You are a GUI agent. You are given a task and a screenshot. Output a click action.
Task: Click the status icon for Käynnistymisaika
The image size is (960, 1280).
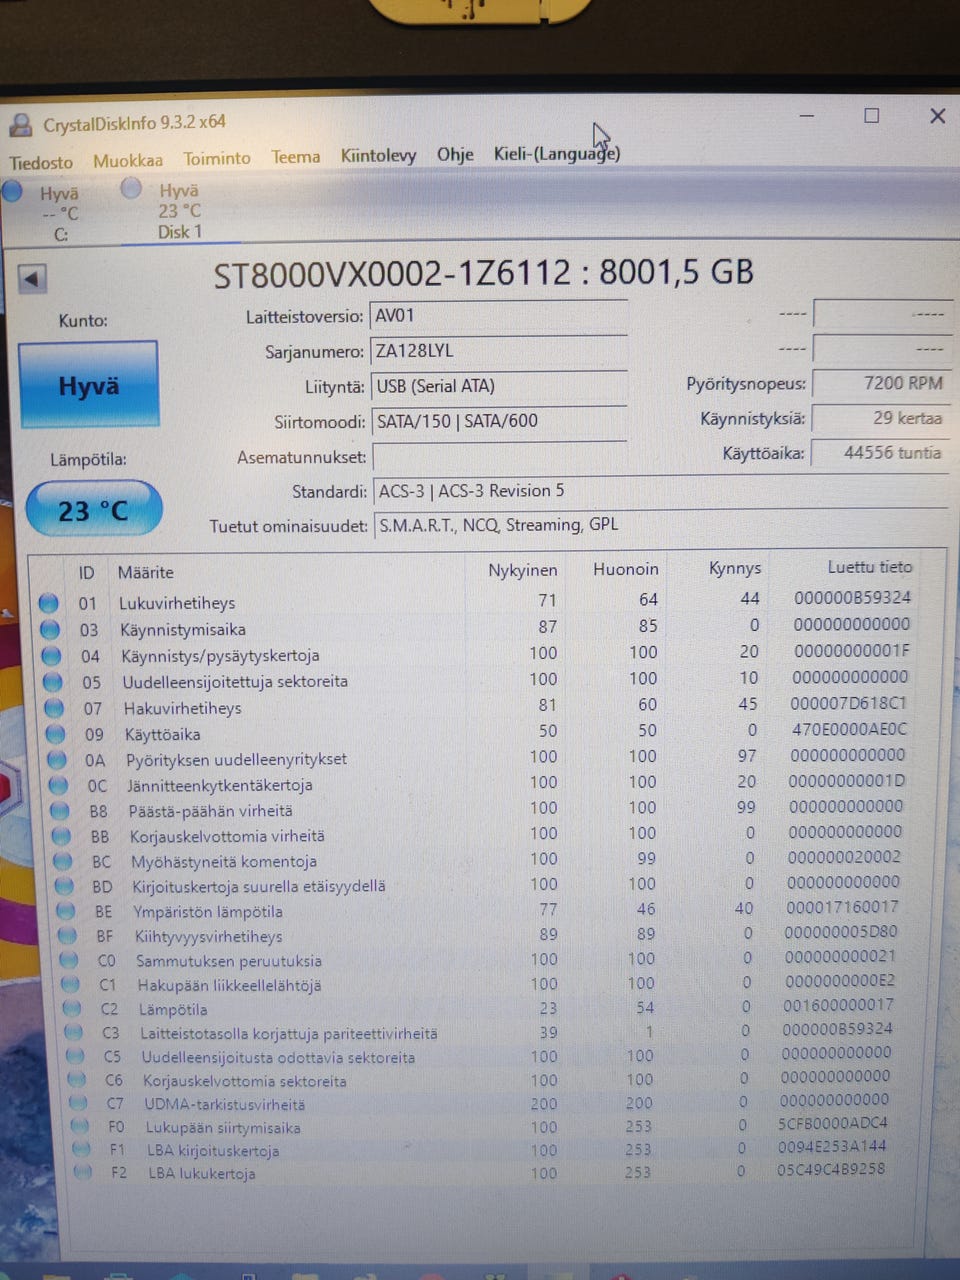(x=50, y=629)
